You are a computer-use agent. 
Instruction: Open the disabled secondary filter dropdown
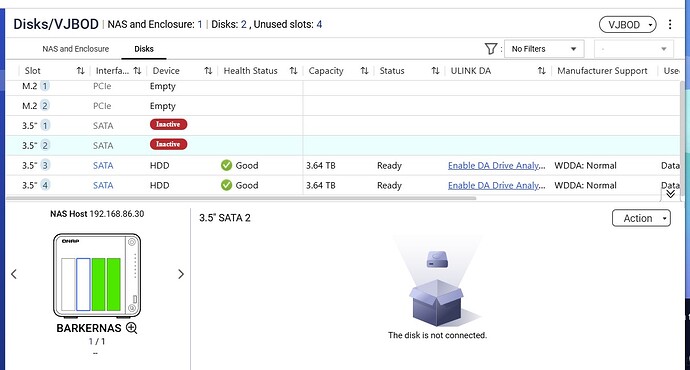click(634, 49)
